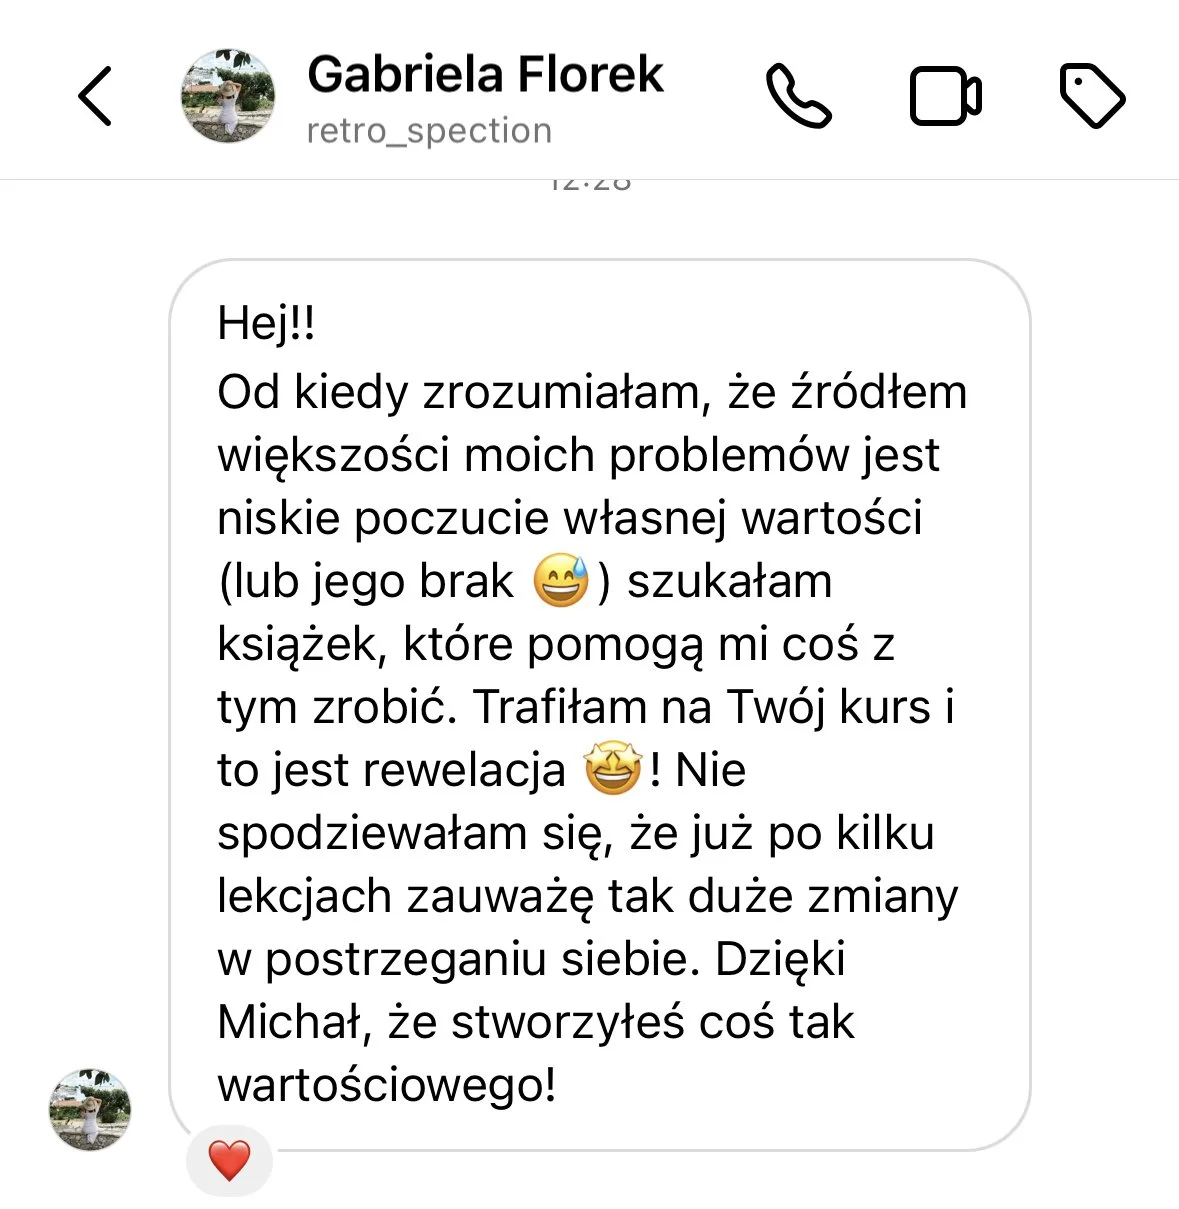The image size is (1179, 1209).
Task: Tap the partially hidden 12:28 timestamp
Action: 590,183
